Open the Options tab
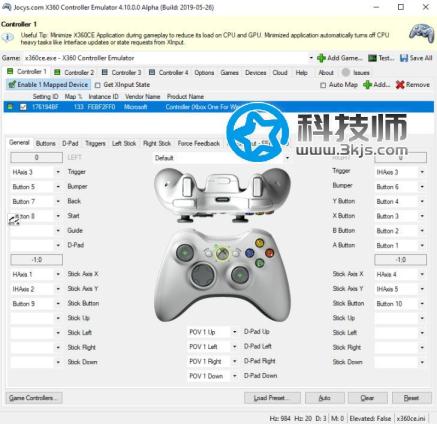Image resolution: width=437 pixels, height=424 pixels. tap(204, 72)
